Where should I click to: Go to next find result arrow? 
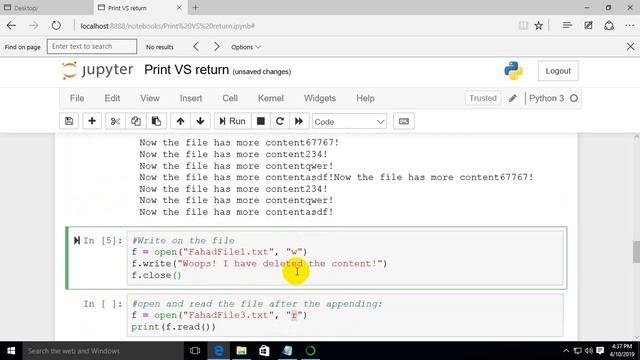click(x=217, y=47)
